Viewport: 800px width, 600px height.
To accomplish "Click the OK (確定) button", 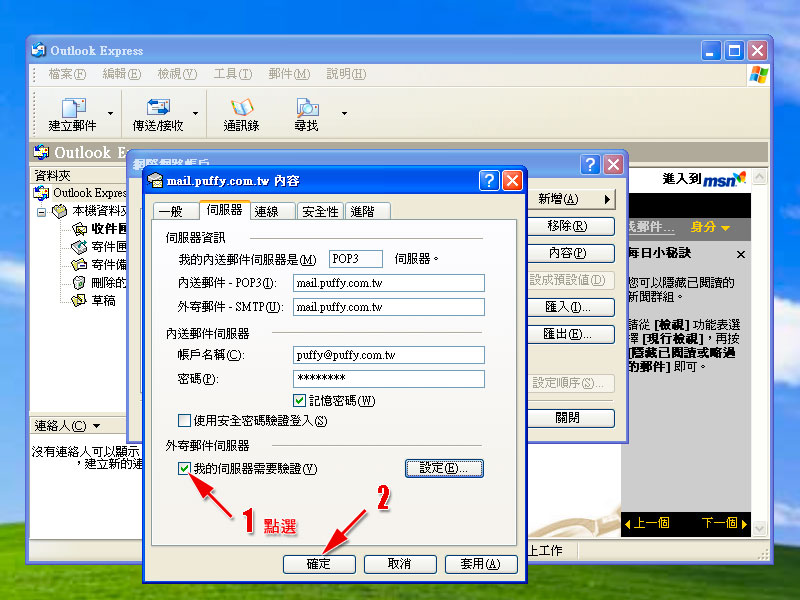I will pyautogui.click(x=319, y=564).
